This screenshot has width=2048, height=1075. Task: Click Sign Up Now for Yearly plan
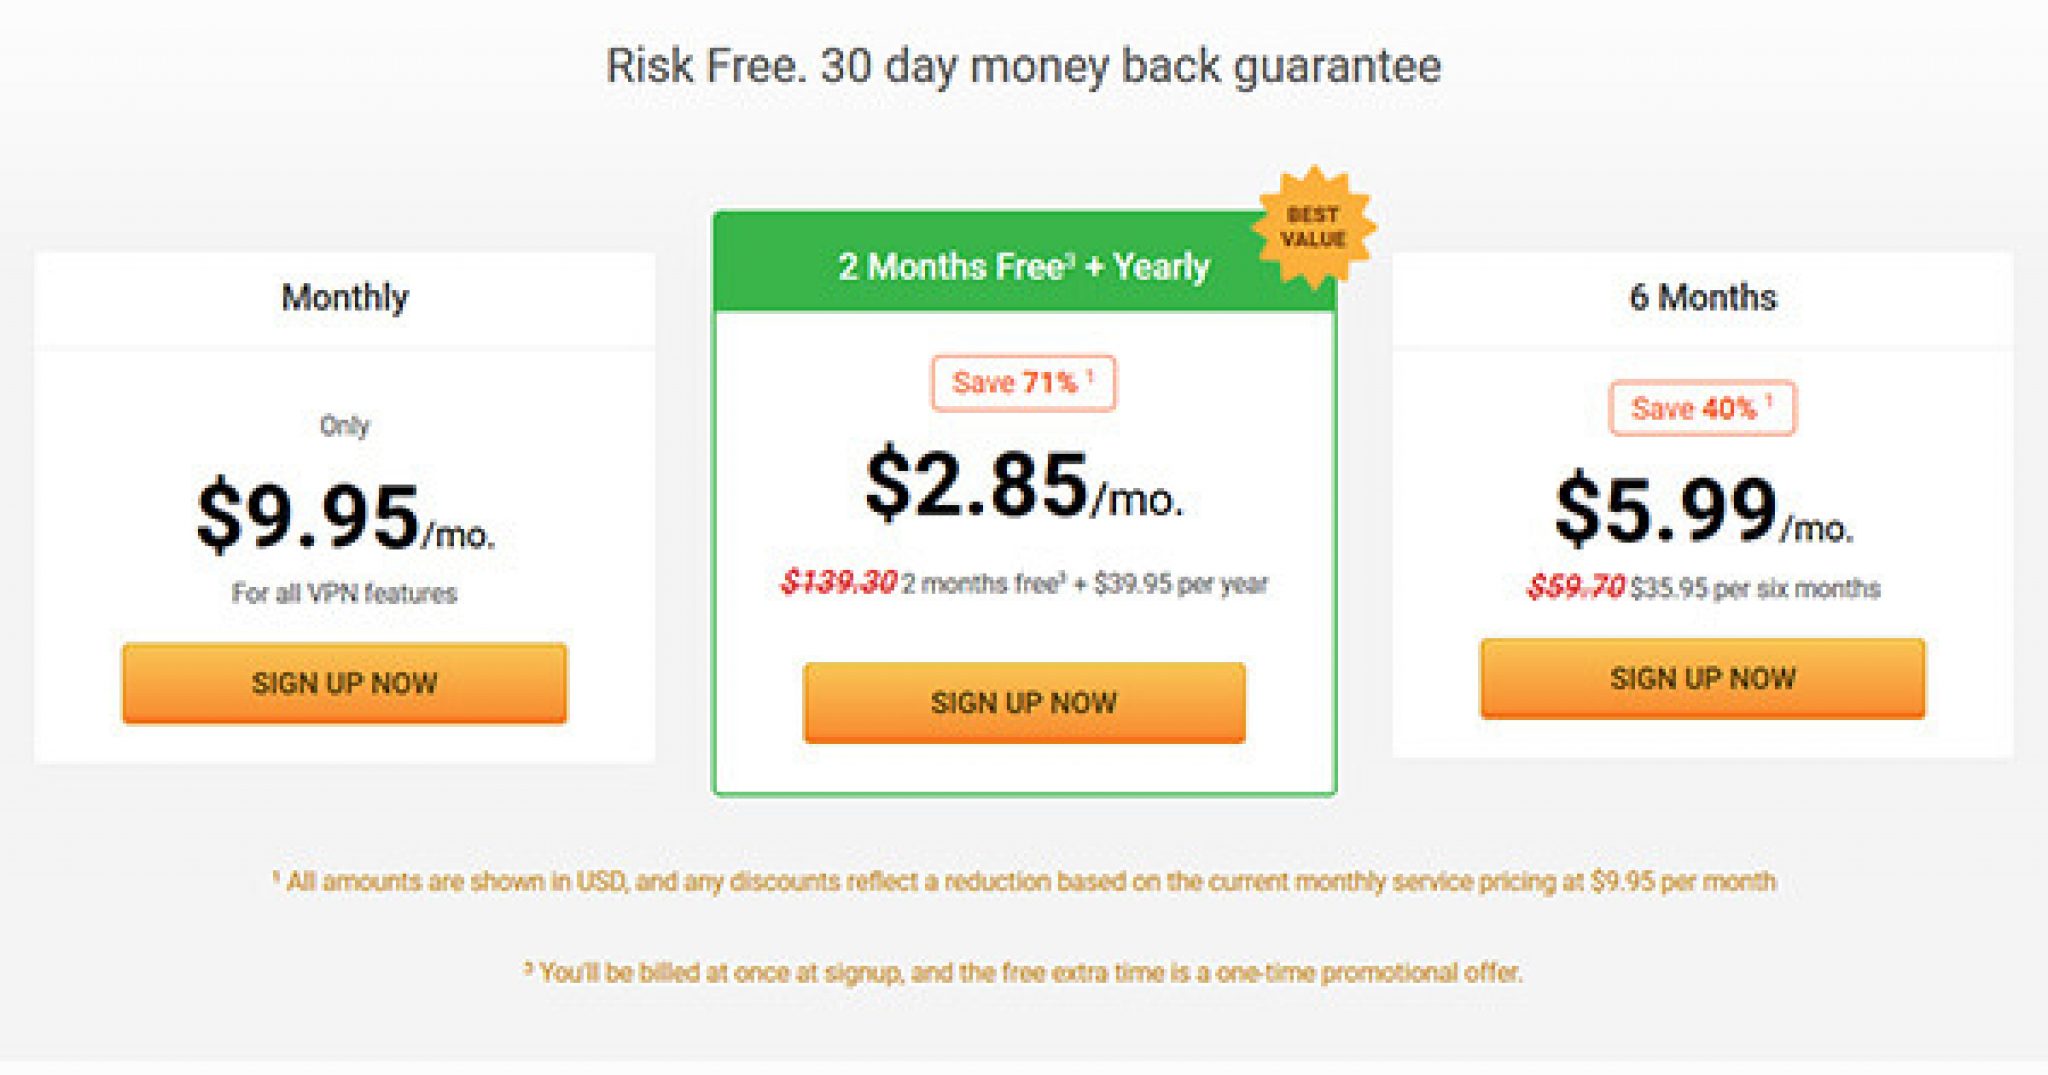[1024, 702]
